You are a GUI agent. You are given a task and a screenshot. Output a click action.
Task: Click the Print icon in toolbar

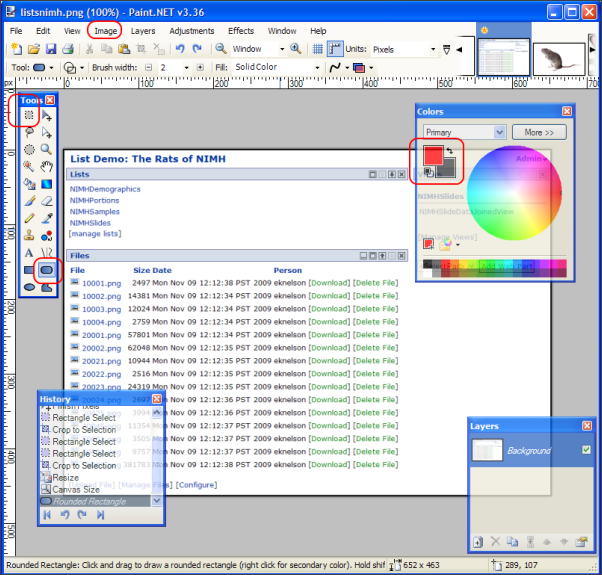coord(68,49)
